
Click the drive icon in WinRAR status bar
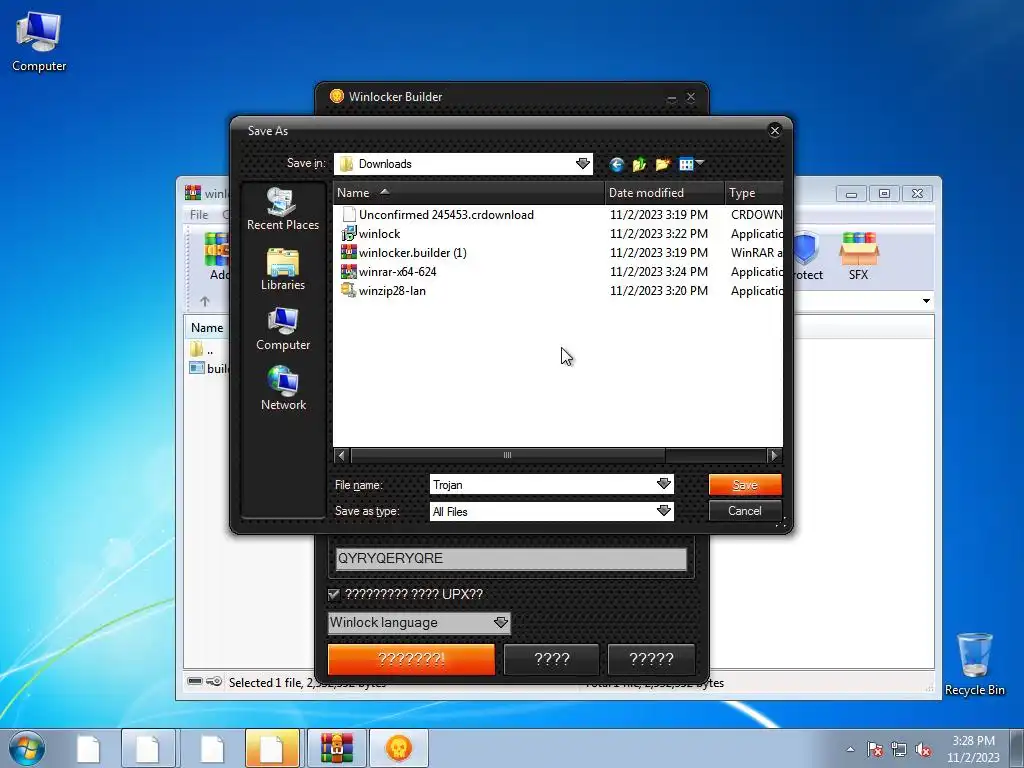coord(195,682)
